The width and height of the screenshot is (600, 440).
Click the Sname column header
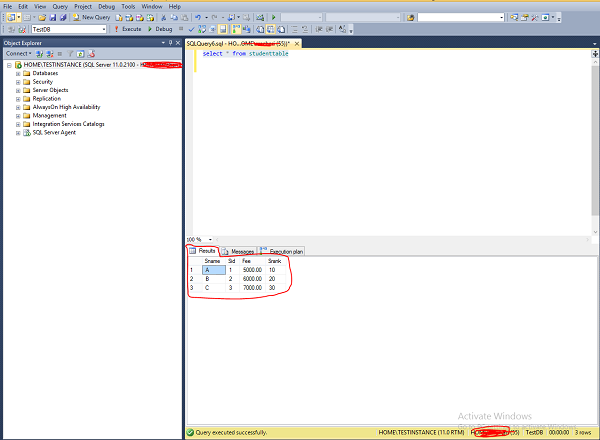coord(212,261)
